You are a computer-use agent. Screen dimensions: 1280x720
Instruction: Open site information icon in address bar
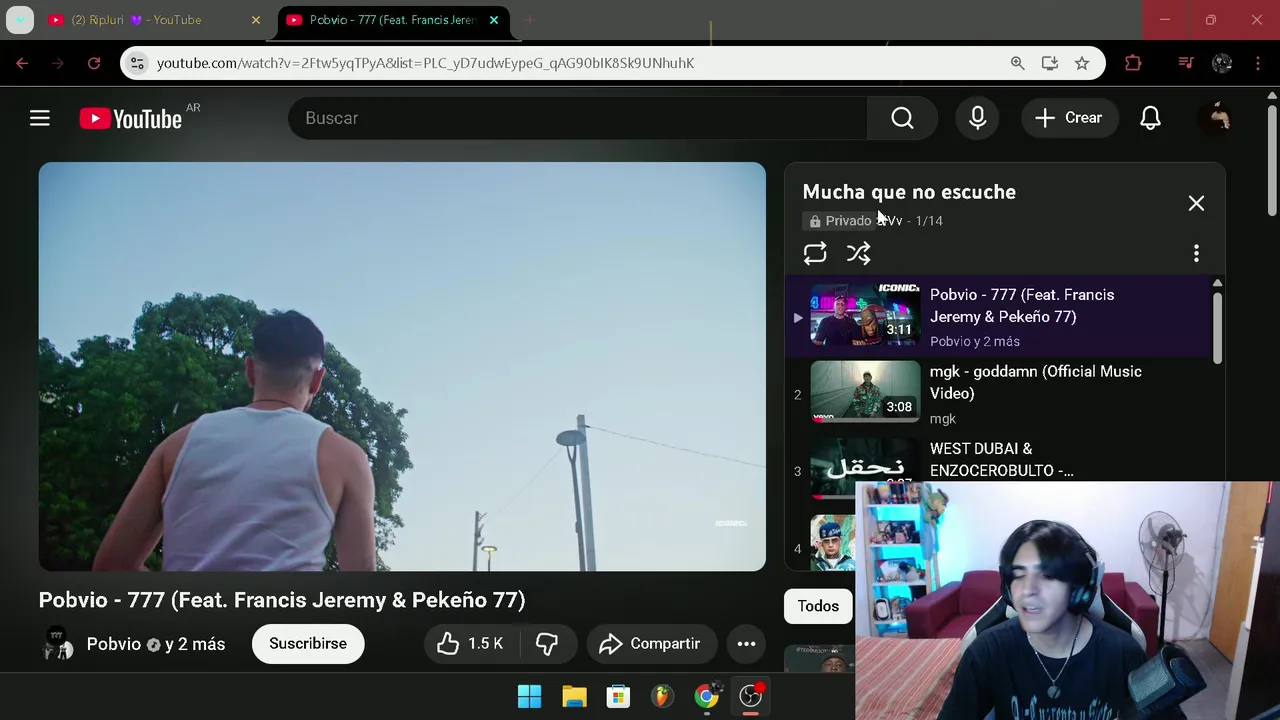[137, 63]
